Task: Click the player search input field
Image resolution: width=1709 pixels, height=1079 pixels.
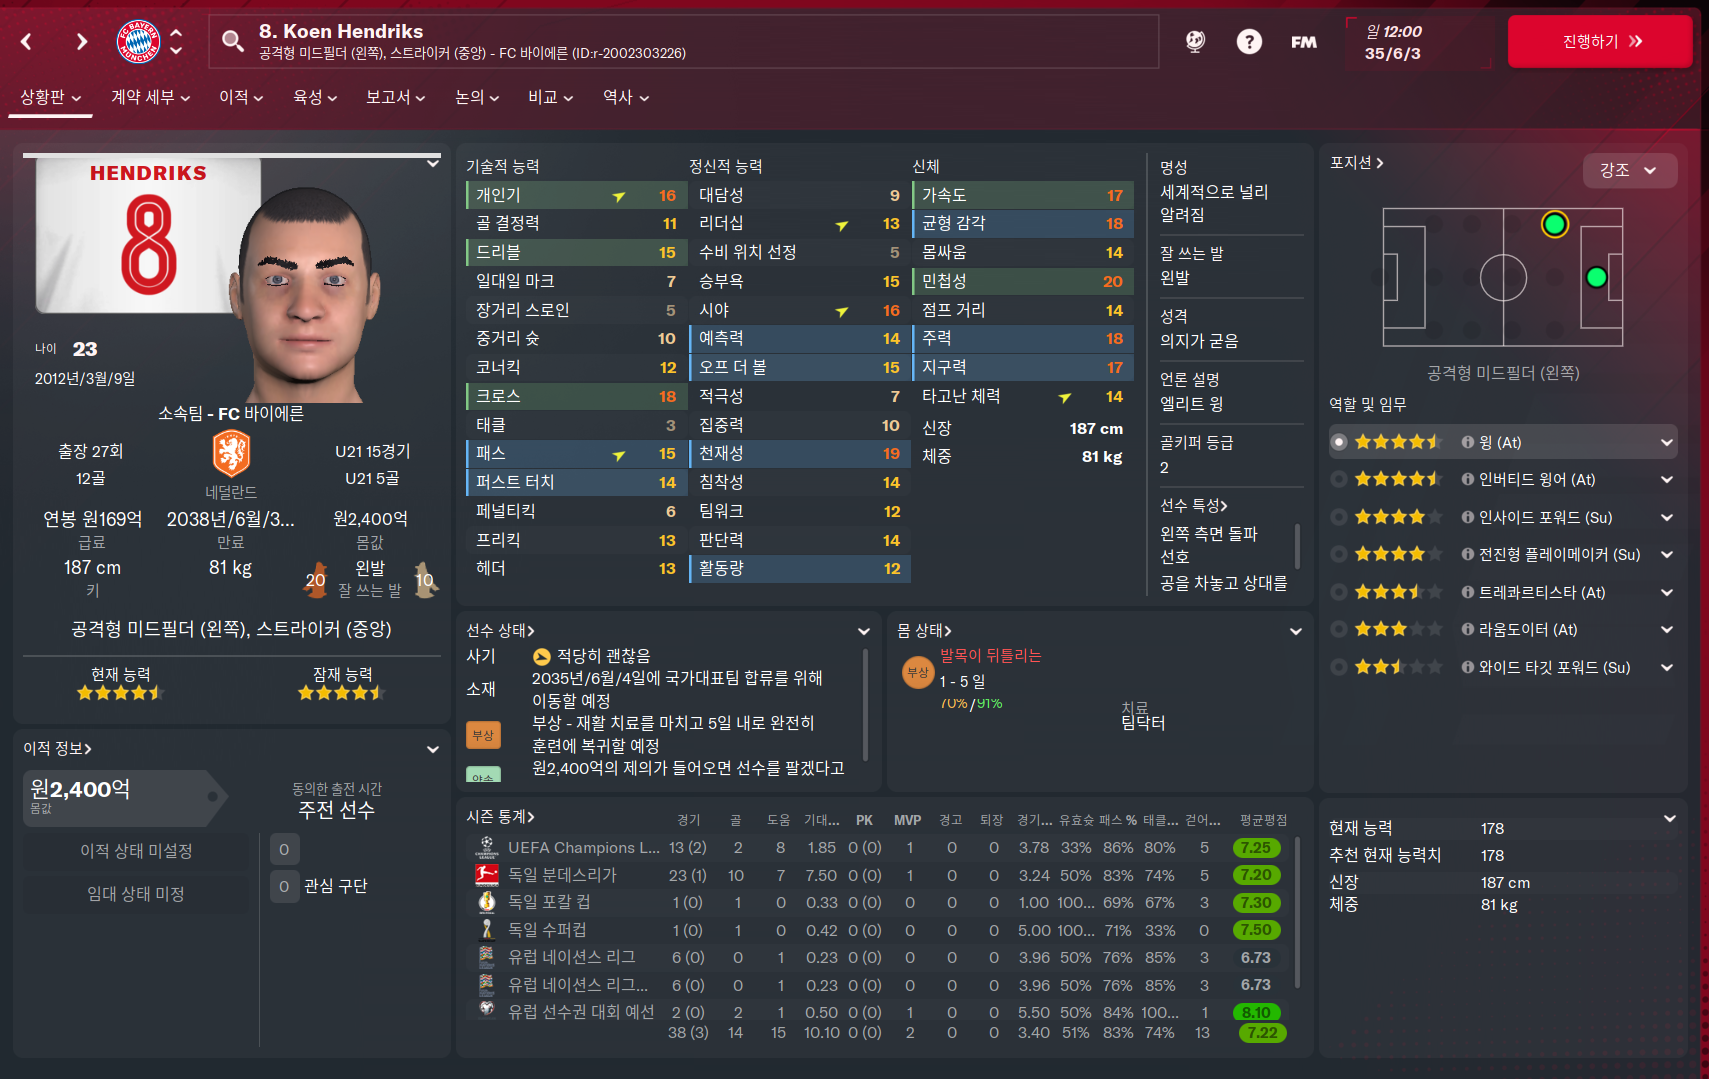Action: pos(684,41)
